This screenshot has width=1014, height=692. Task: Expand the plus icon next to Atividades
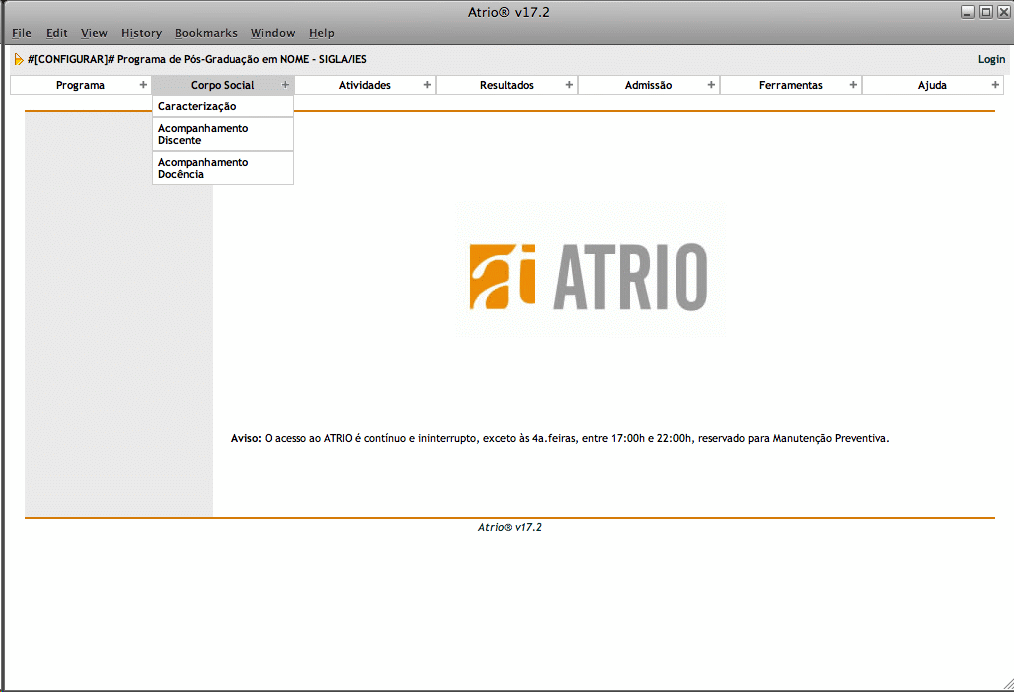pyautogui.click(x=427, y=85)
